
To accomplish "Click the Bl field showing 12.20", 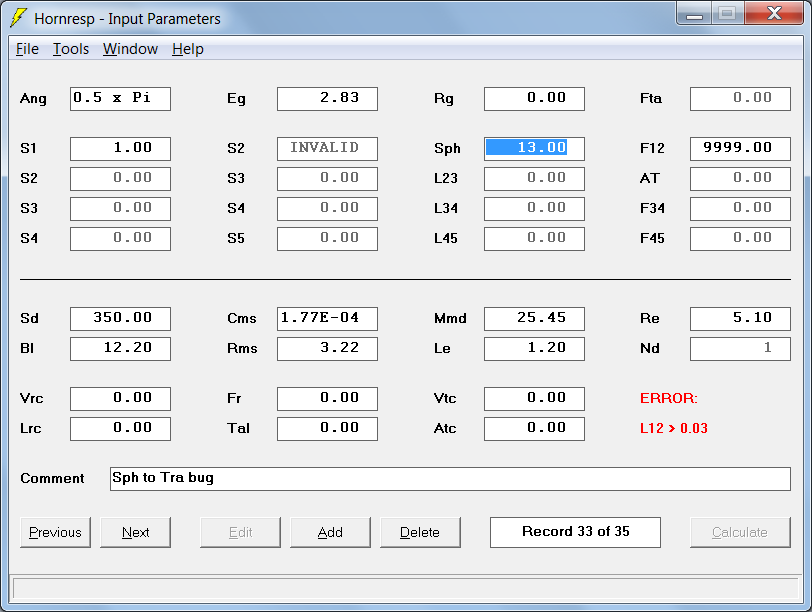I will [120, 349].
